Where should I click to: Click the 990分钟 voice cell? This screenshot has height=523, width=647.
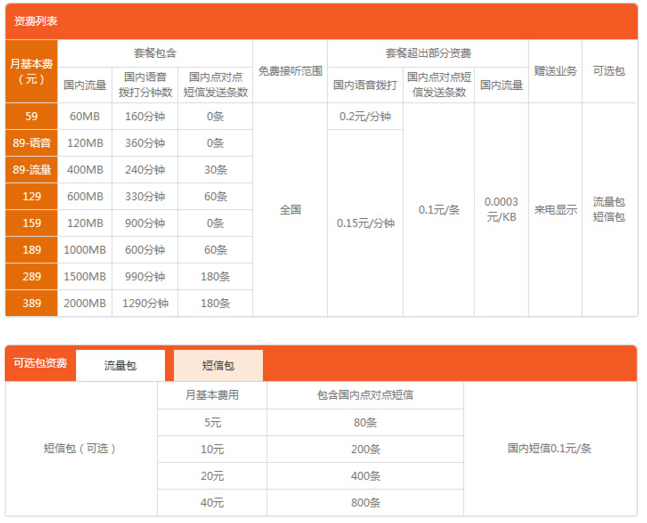(x=145, y=277)
